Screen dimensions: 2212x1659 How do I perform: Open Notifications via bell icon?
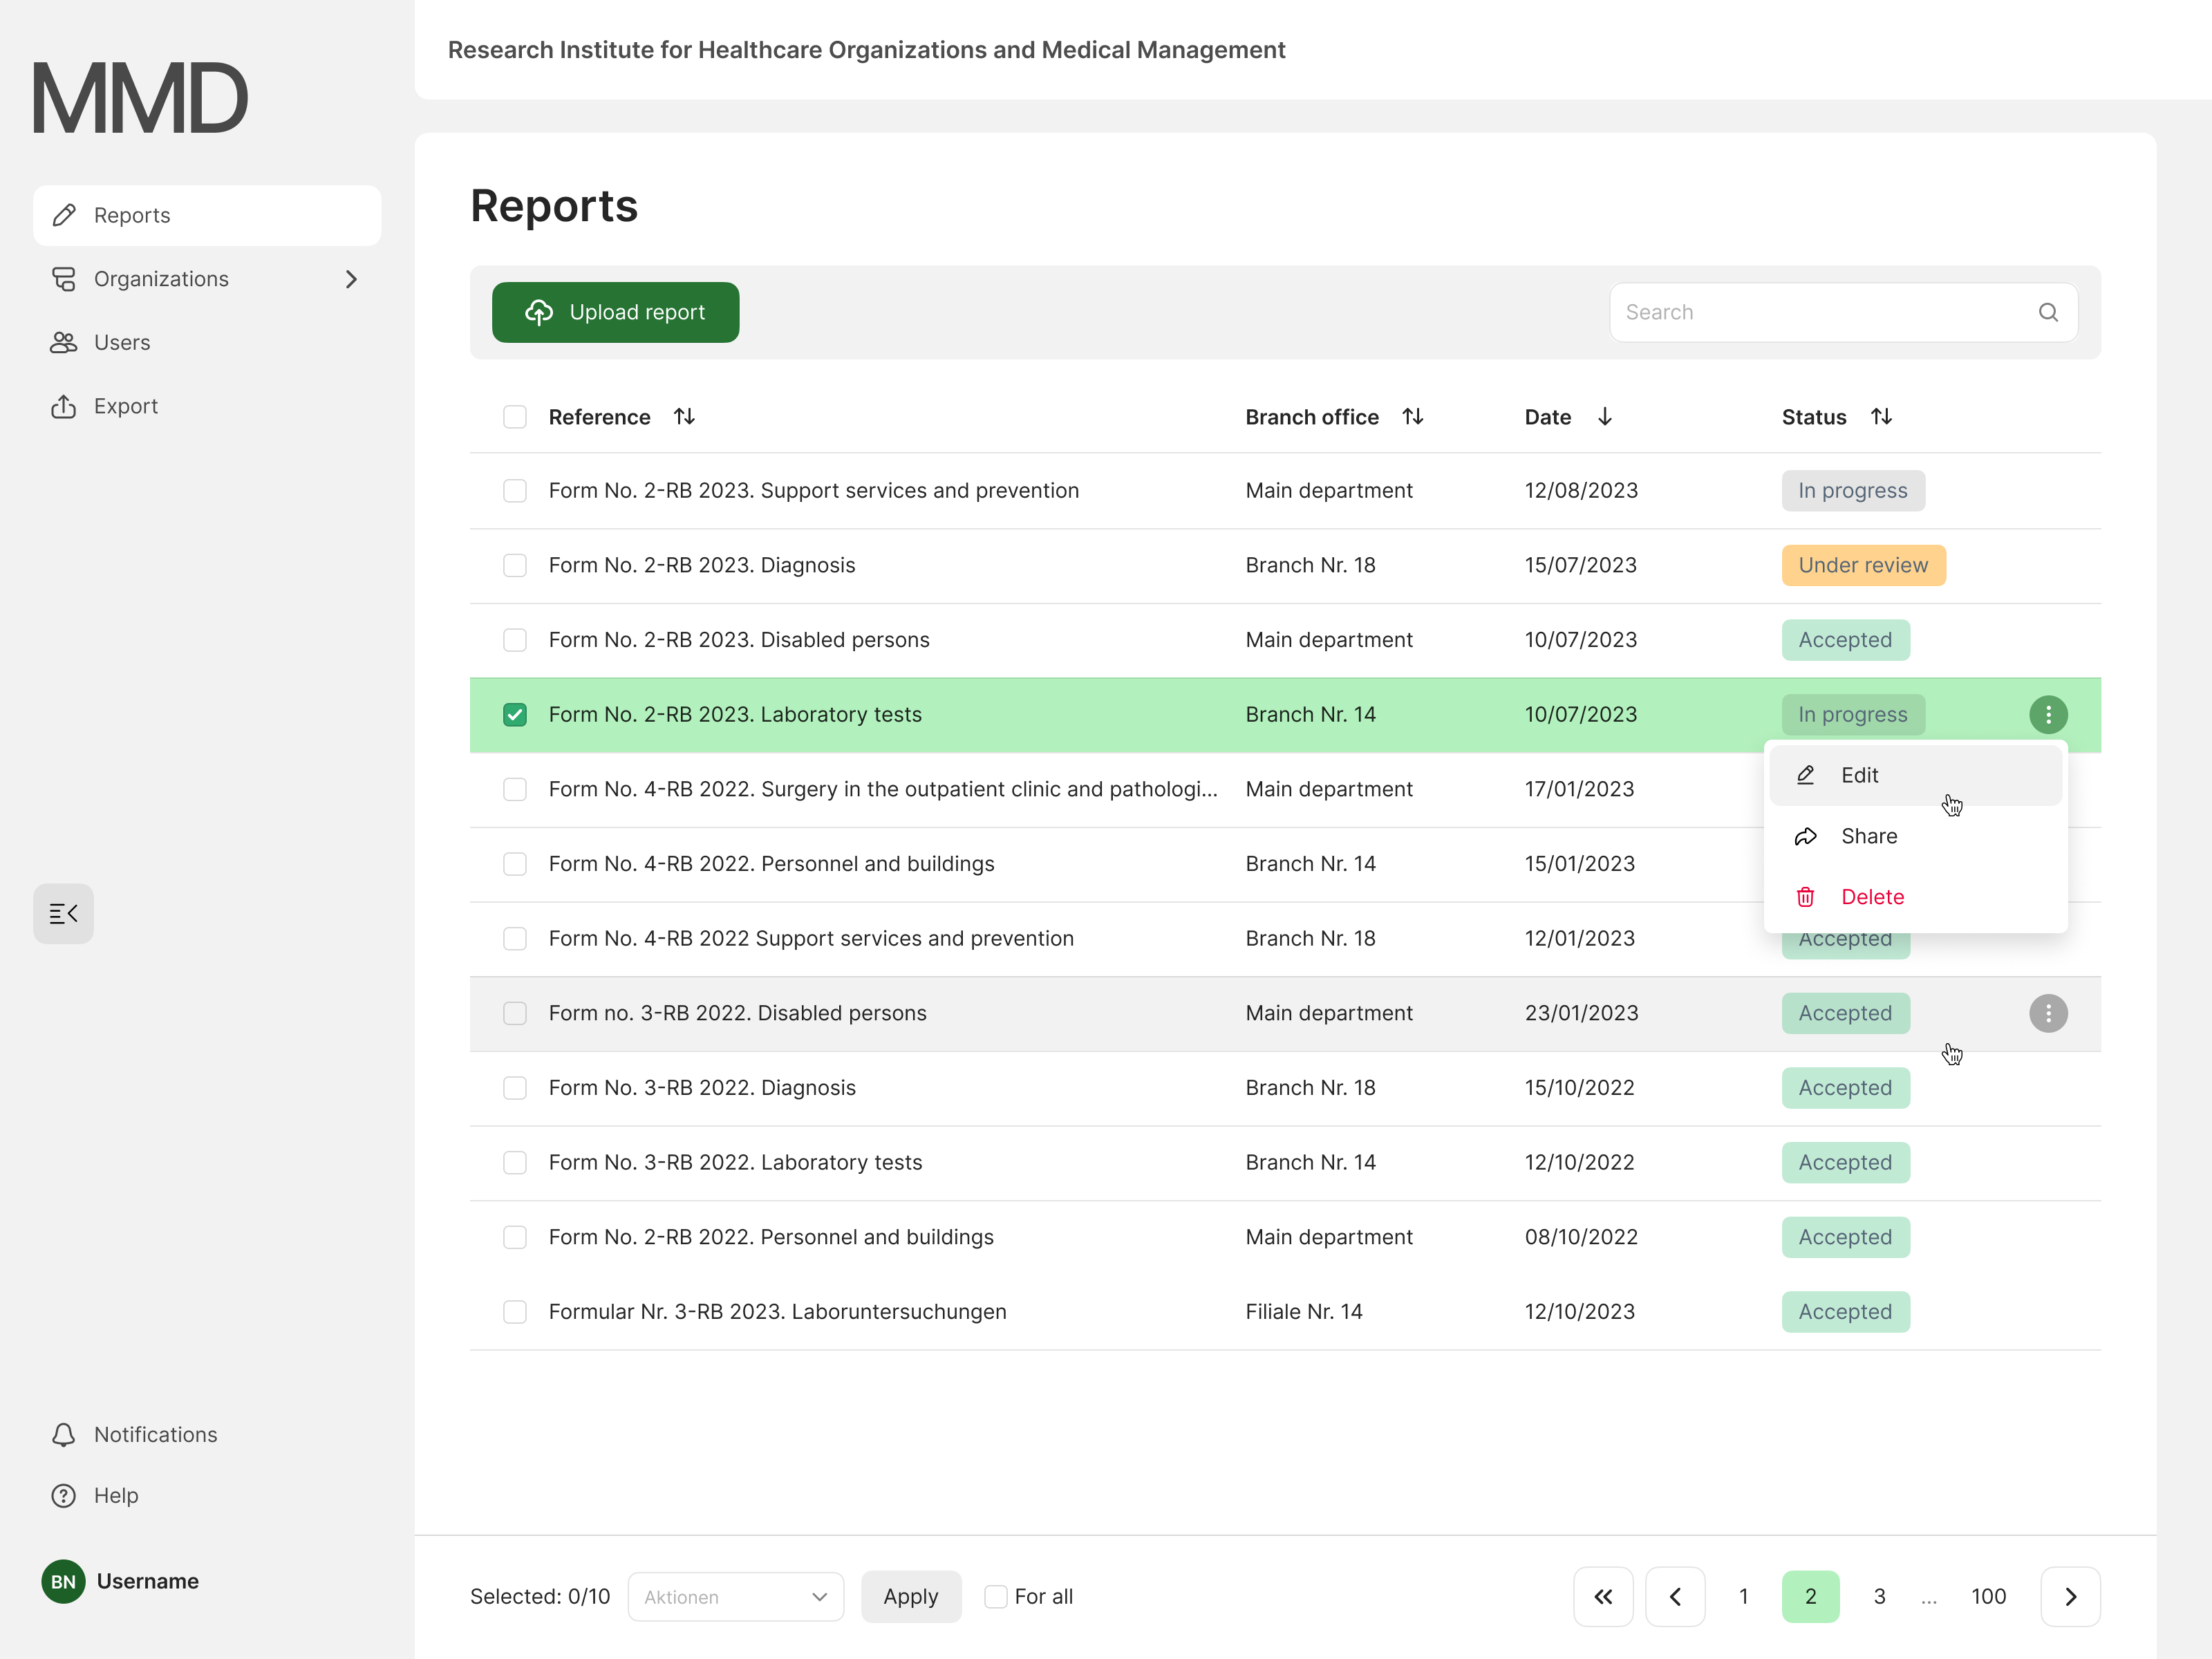tap(63, 1434)
